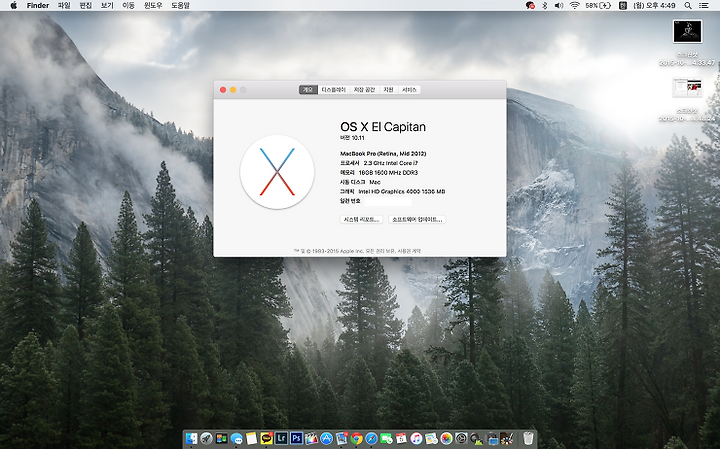Screen dimensions: 720x449
Task: Switch to the 지원 tab
Action: [388, 90]
